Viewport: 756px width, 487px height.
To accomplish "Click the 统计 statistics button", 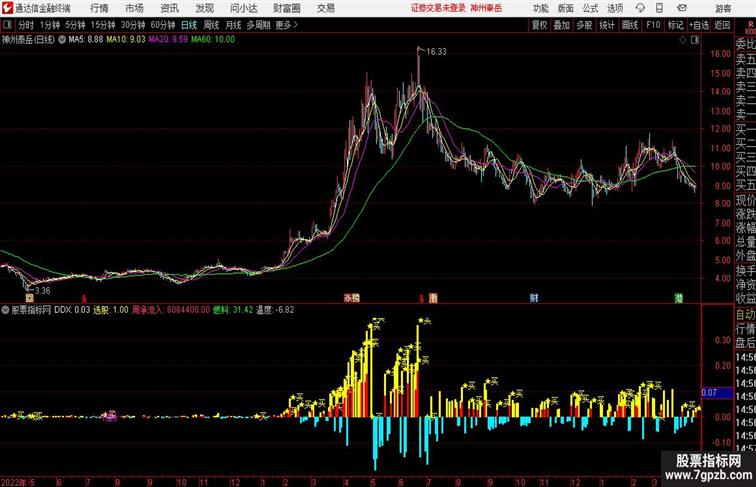I will [x=607, y=25].
